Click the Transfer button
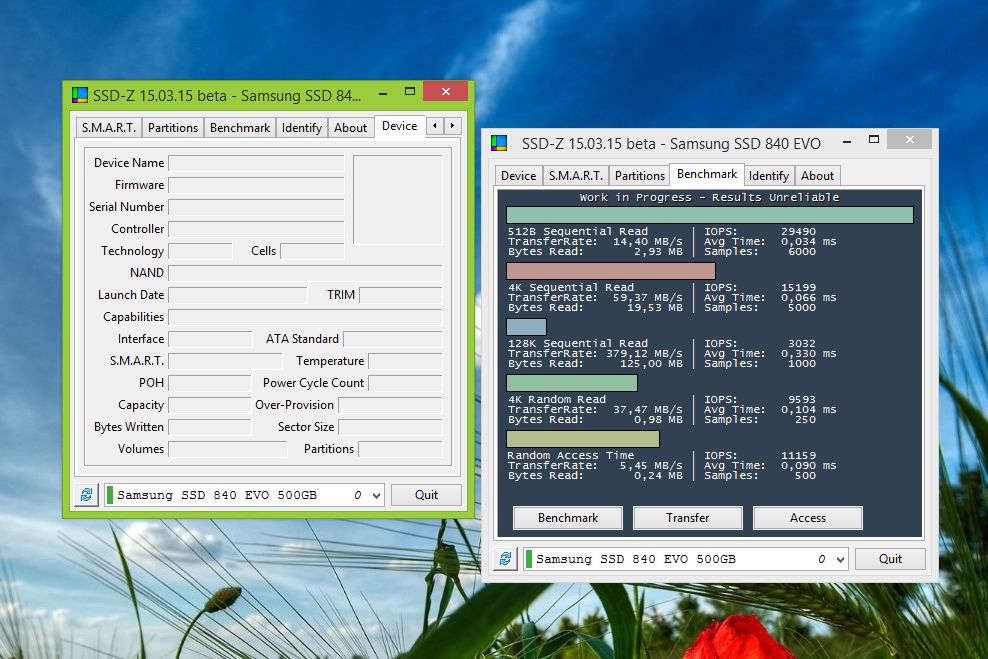 pos(687,518)
